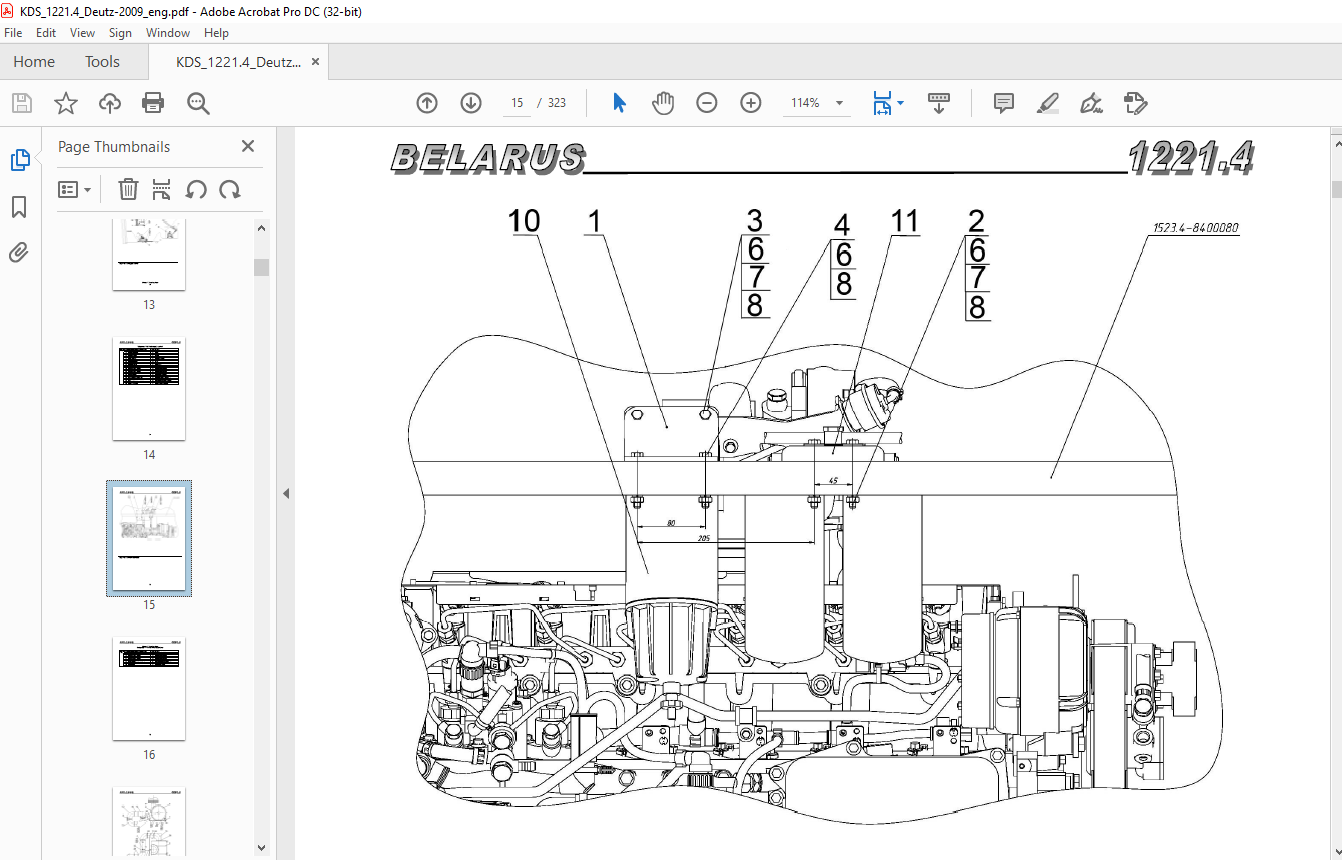Click the upload to cloud icon

[109, 103]
